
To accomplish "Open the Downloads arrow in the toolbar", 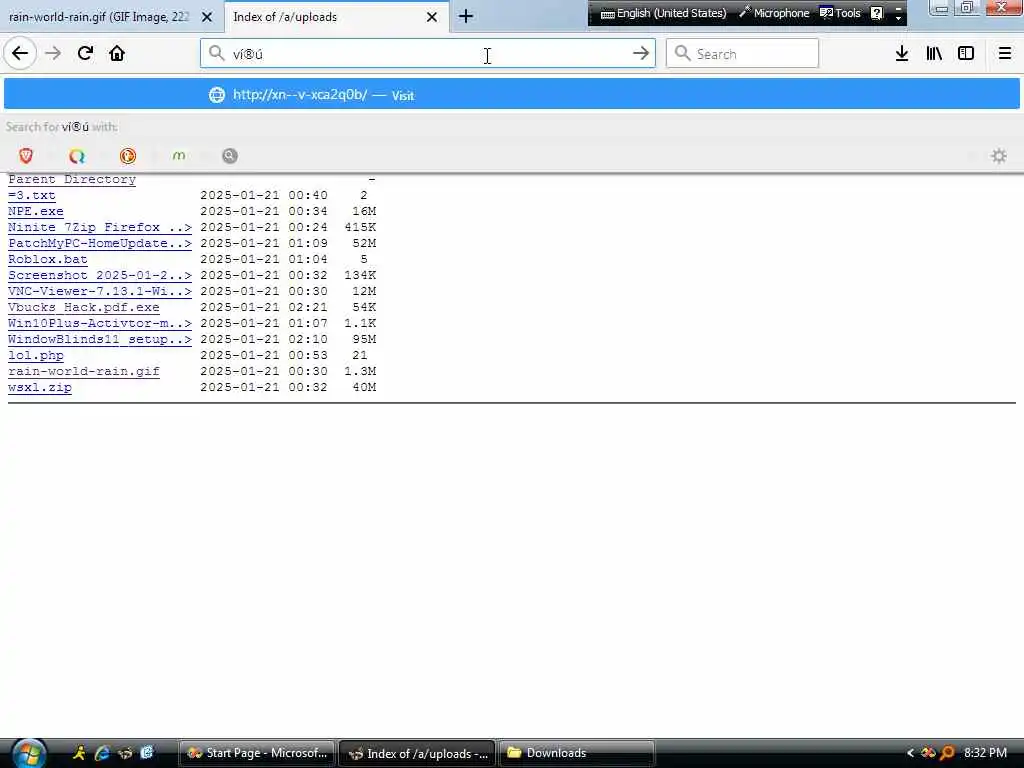I will [x=902, y=54].
